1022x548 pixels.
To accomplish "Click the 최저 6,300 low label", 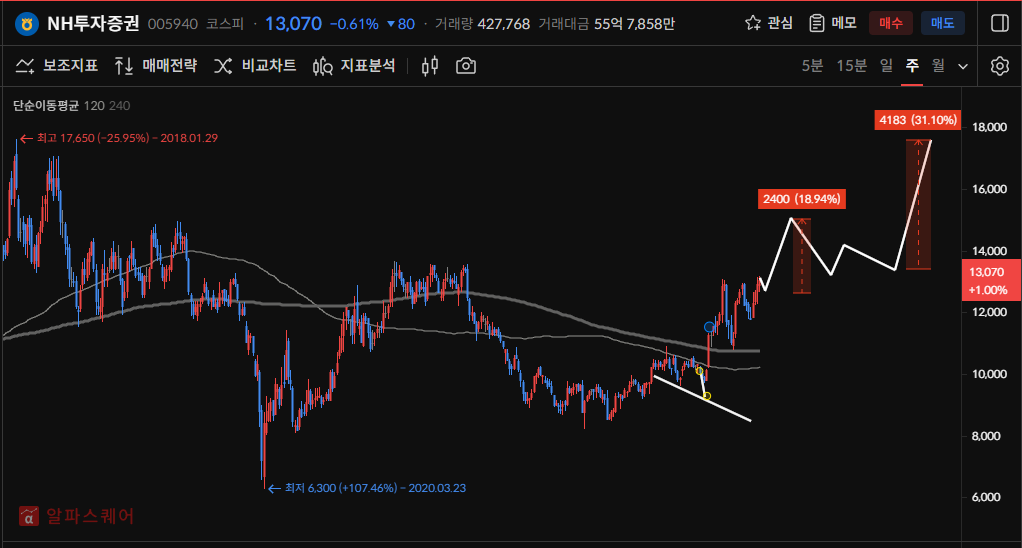I will [368, 488].
